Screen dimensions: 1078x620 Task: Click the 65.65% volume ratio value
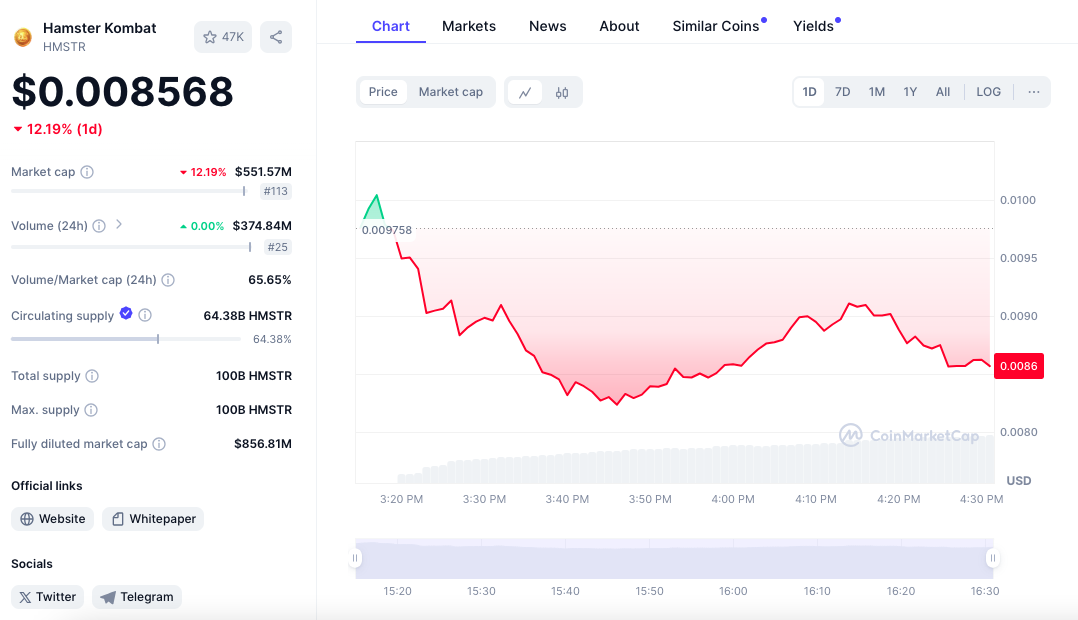point(270,280)
